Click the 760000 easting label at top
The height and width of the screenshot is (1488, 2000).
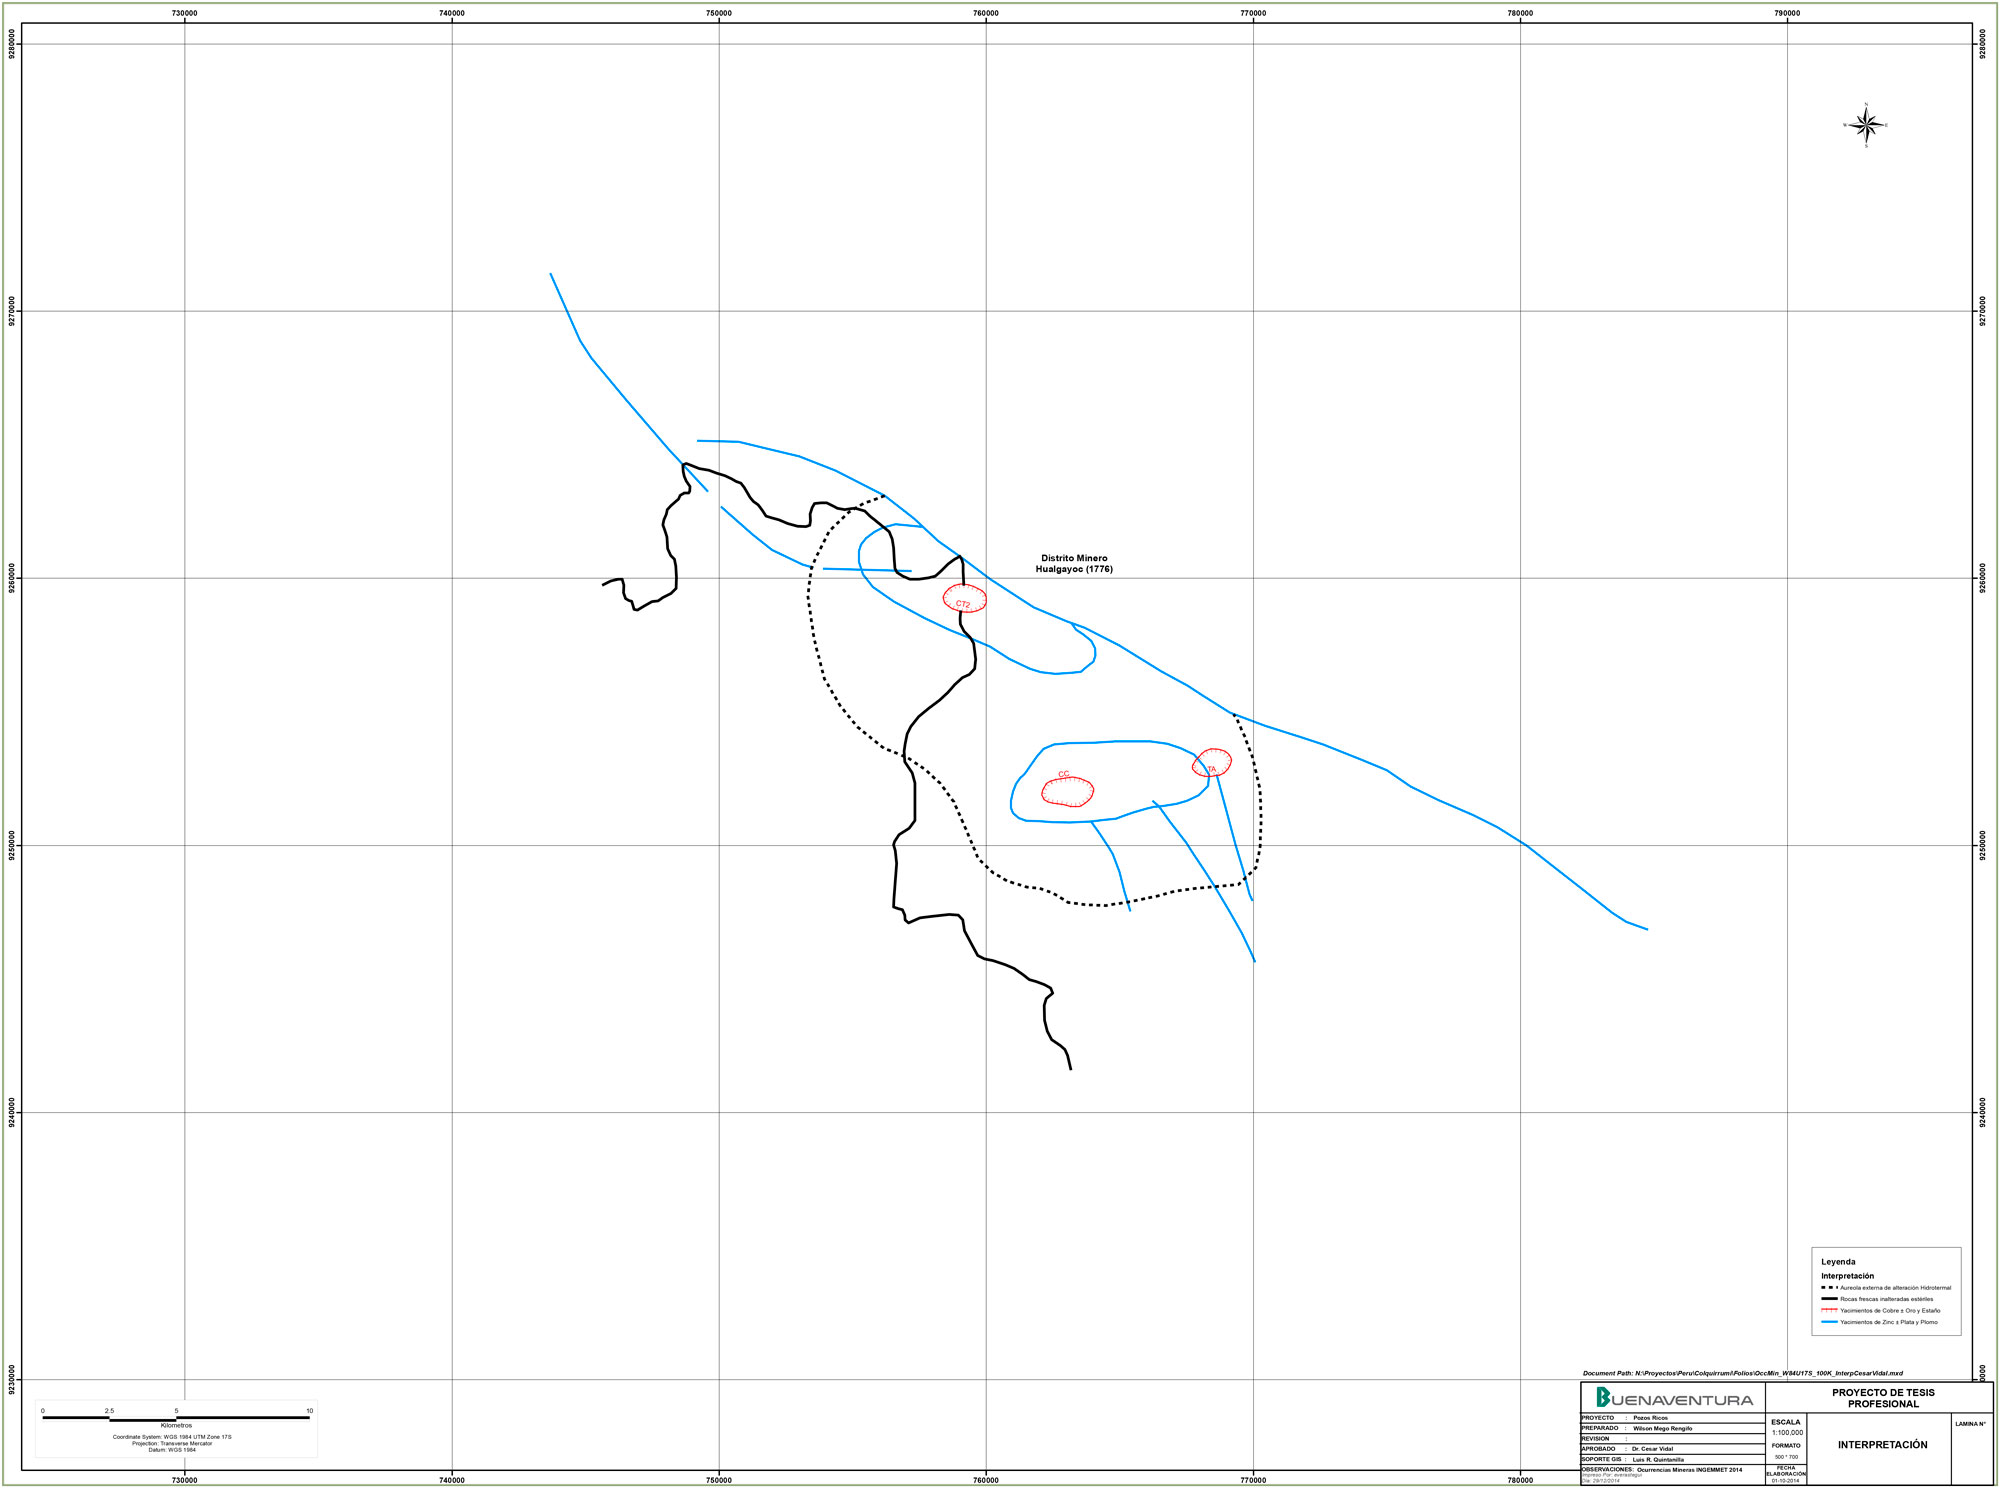tap(985, 13)
